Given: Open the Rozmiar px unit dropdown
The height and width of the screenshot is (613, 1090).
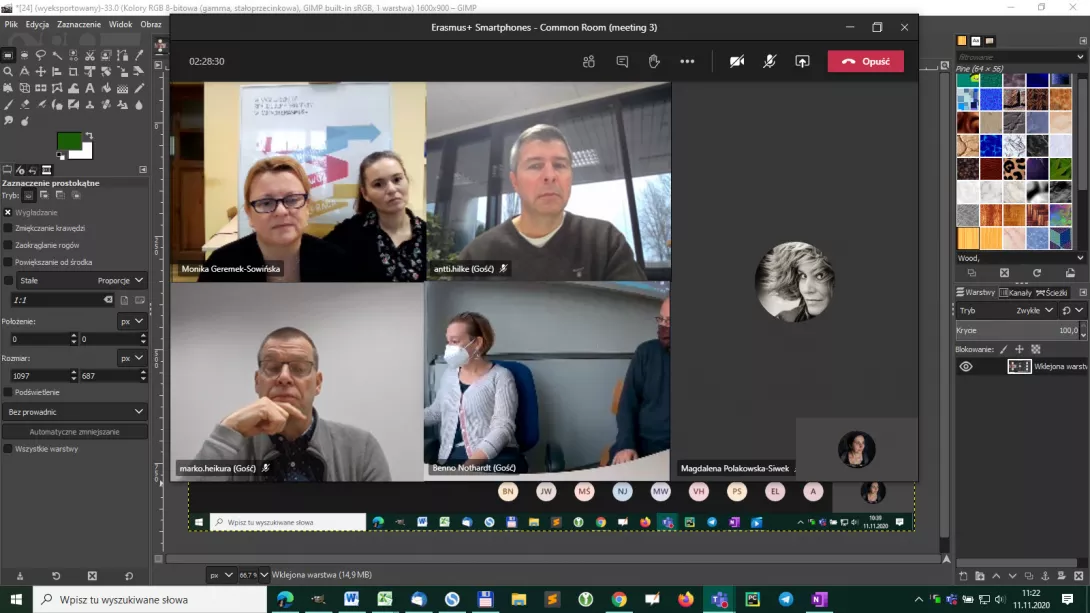Looking at the screenshot, I should click(x=131, y=358).
